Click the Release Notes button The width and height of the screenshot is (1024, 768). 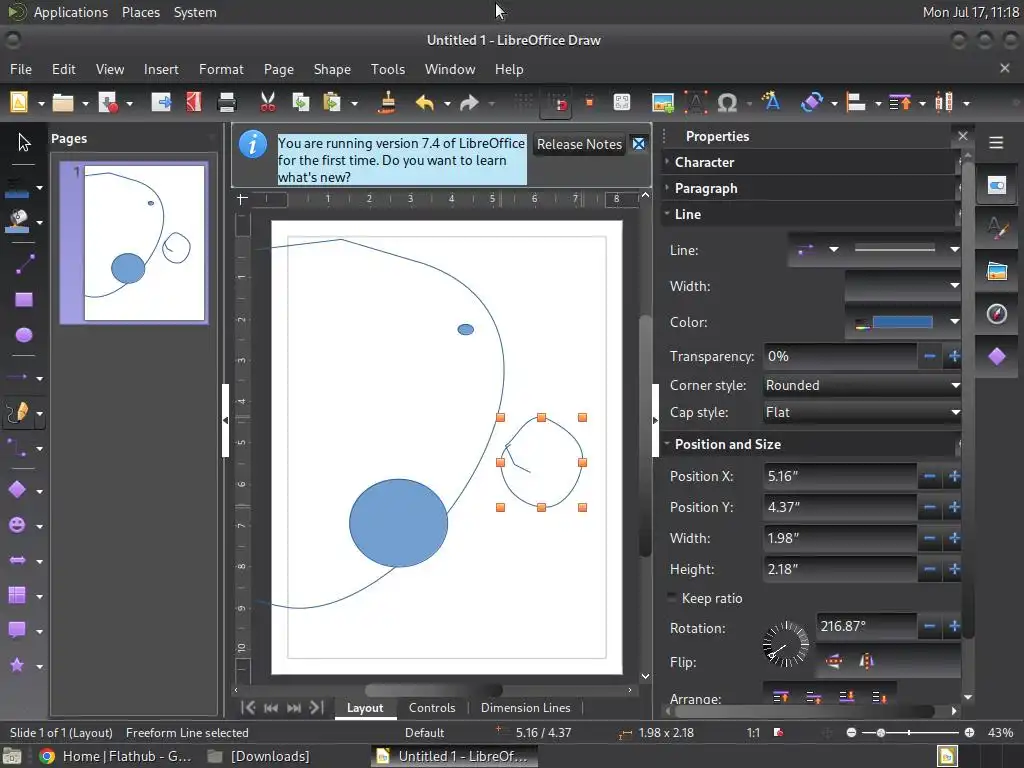click(x=579, y=144)
